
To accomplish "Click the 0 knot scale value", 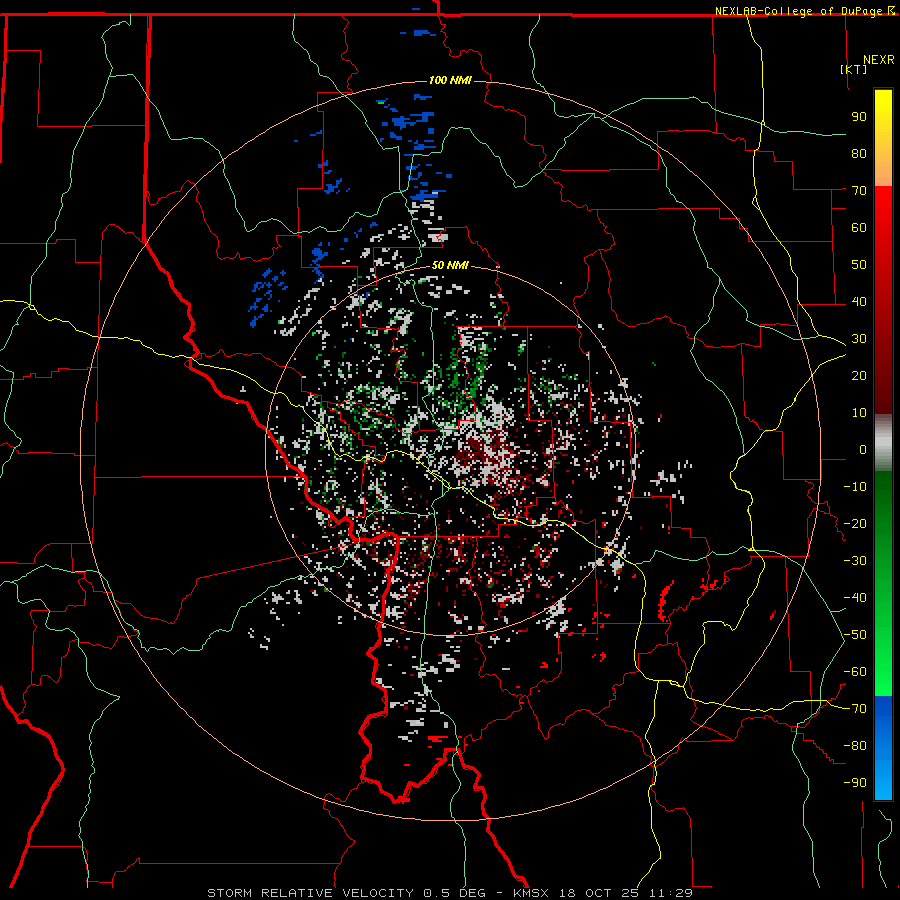I will point(863,450).
